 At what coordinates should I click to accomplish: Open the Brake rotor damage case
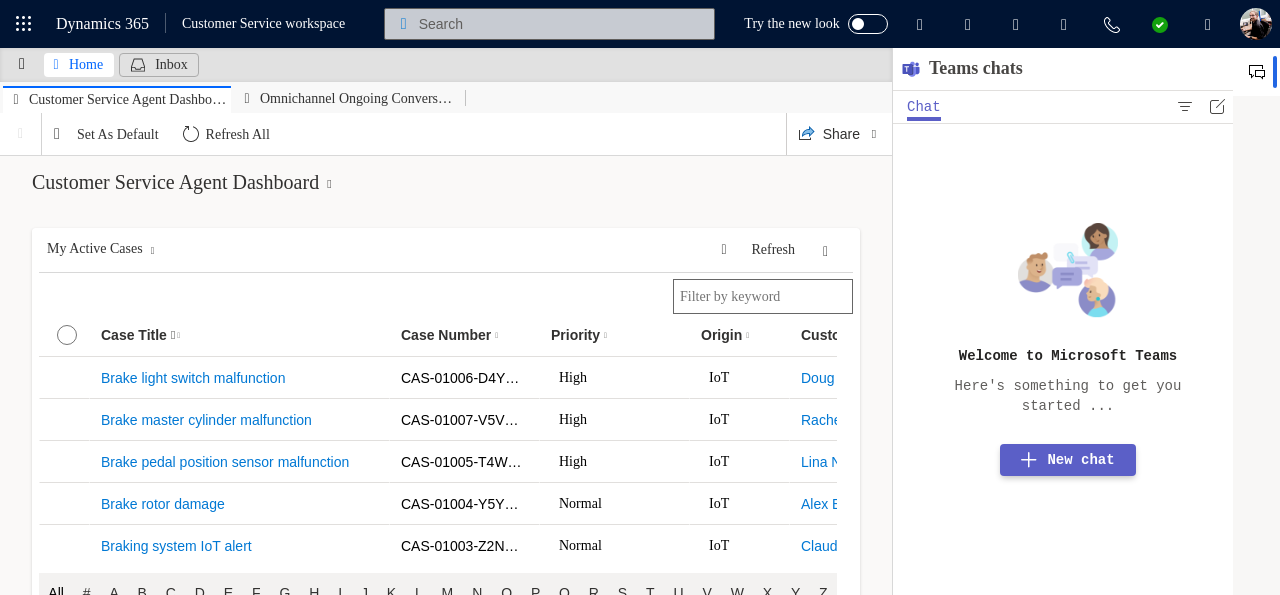pyautogui.click(x=163, y=504)
